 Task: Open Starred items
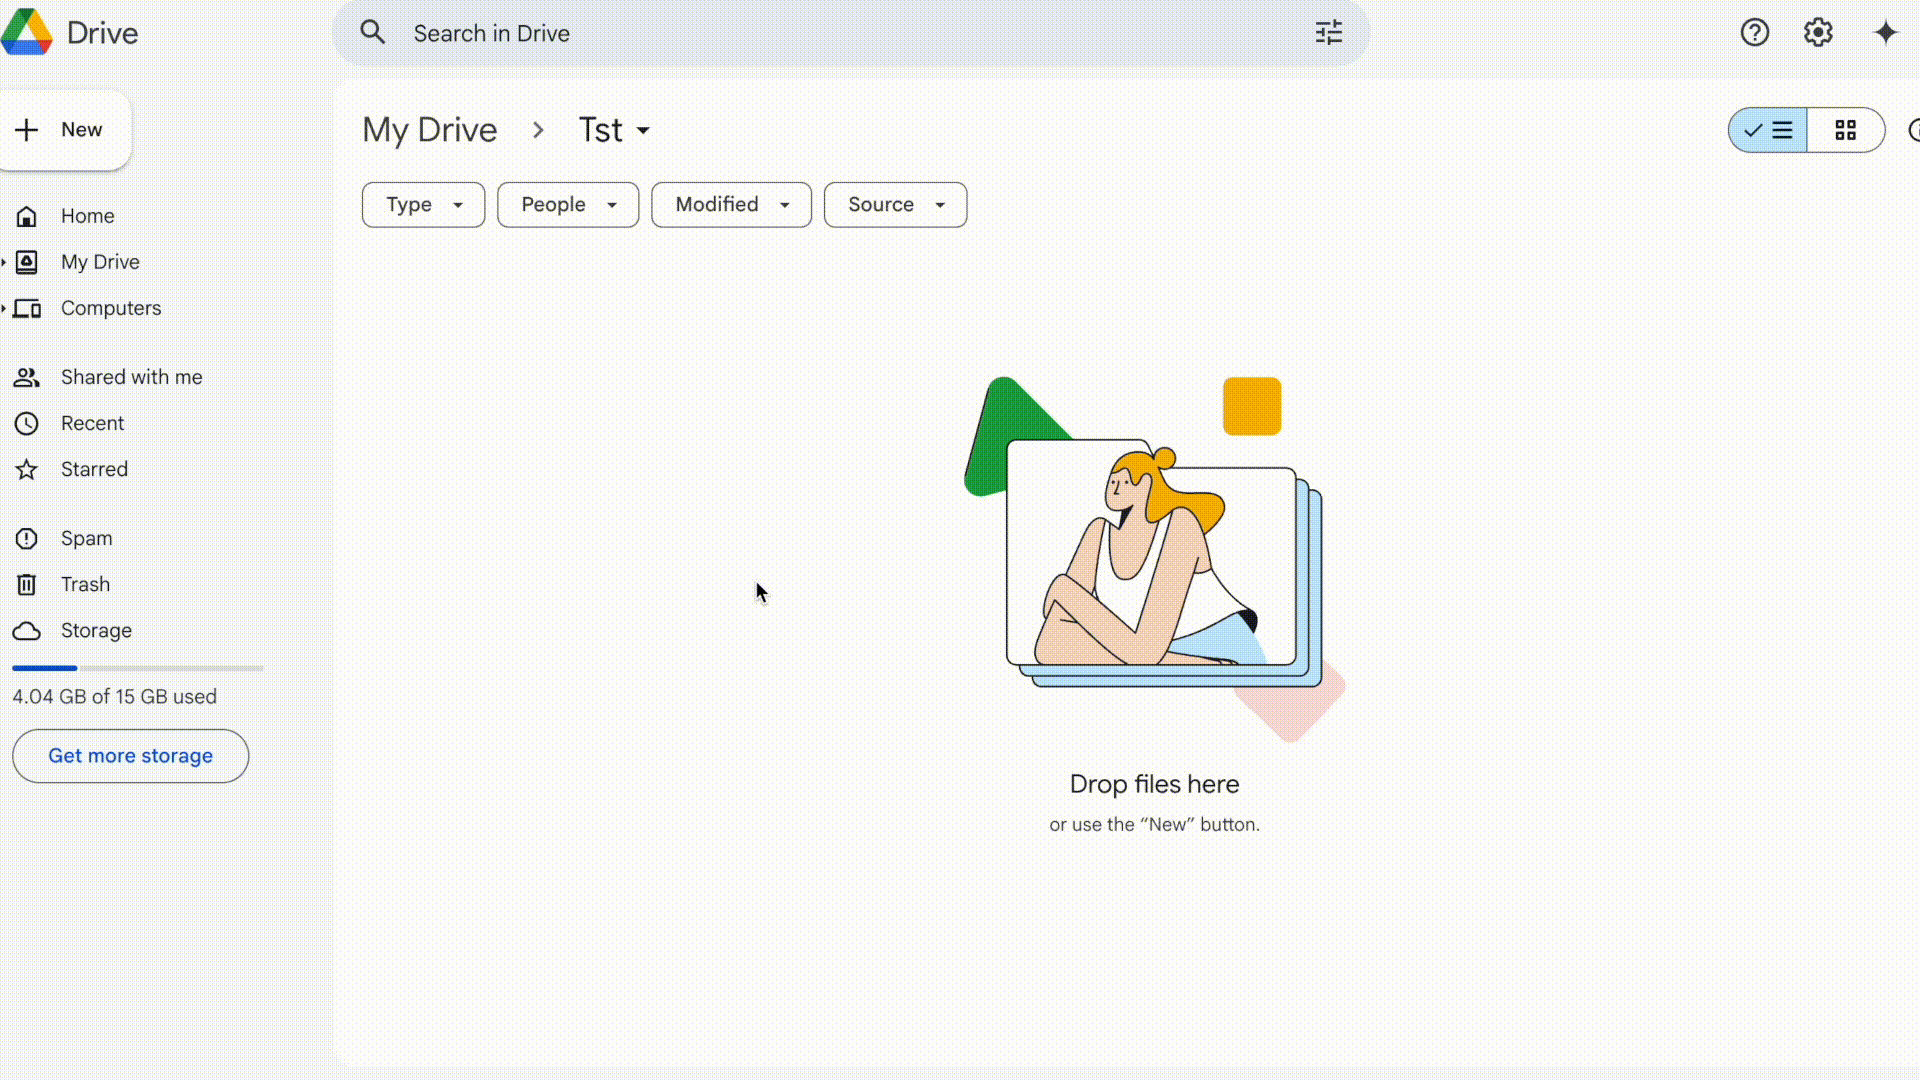click(94, 469)
